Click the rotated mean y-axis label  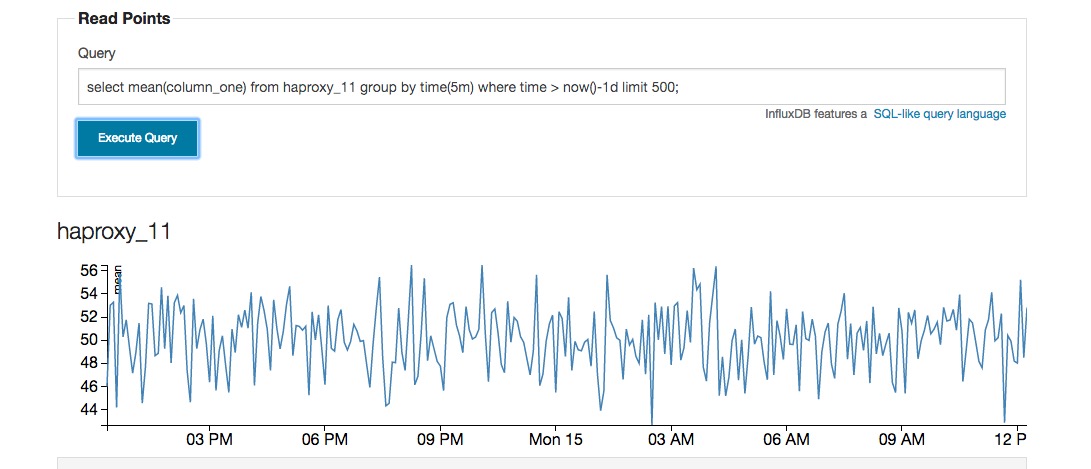coord(118,278)
